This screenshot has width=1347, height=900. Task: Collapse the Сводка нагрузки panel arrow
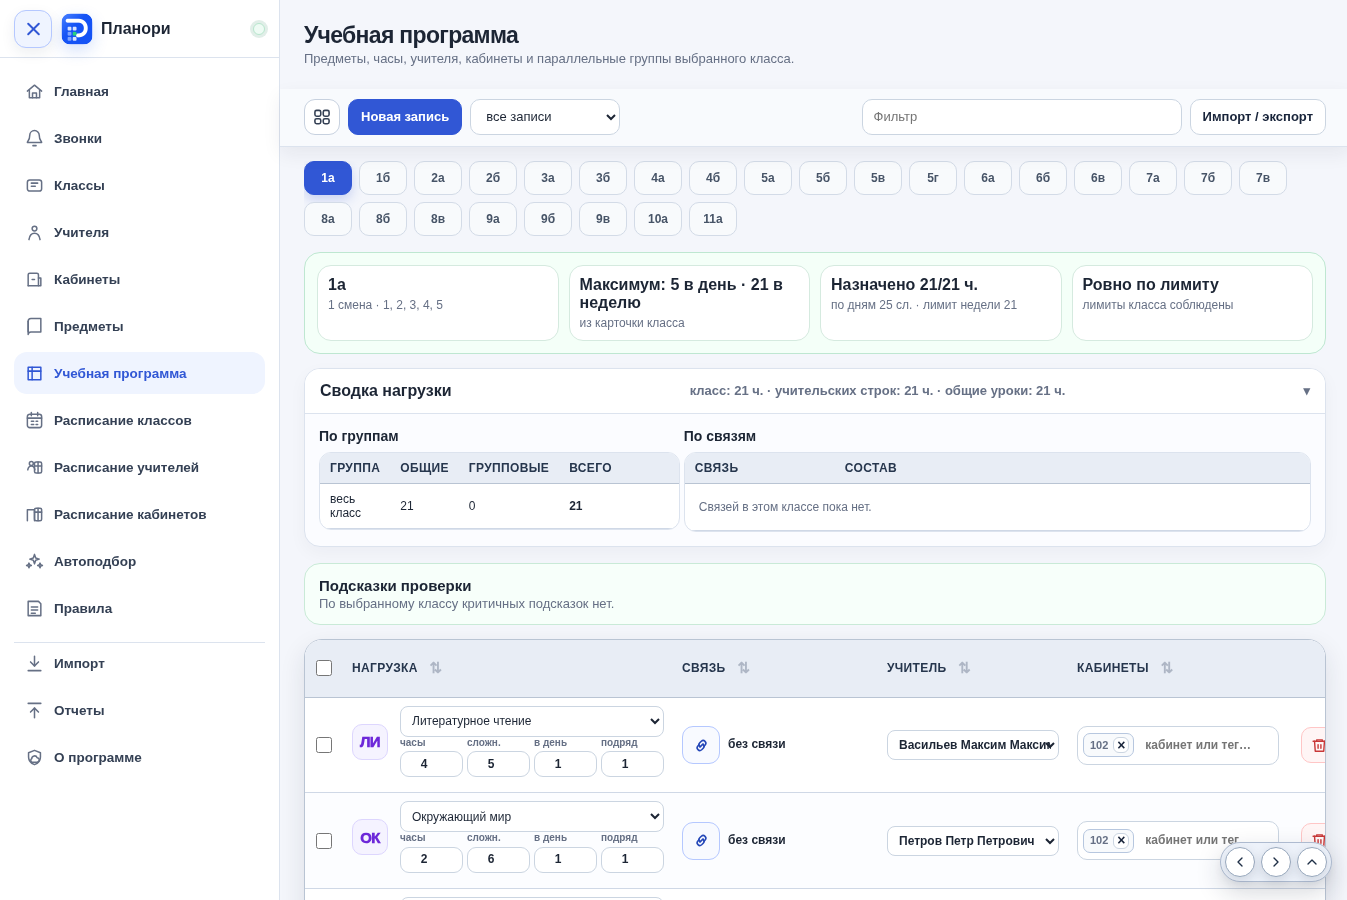pos(1306,391)
